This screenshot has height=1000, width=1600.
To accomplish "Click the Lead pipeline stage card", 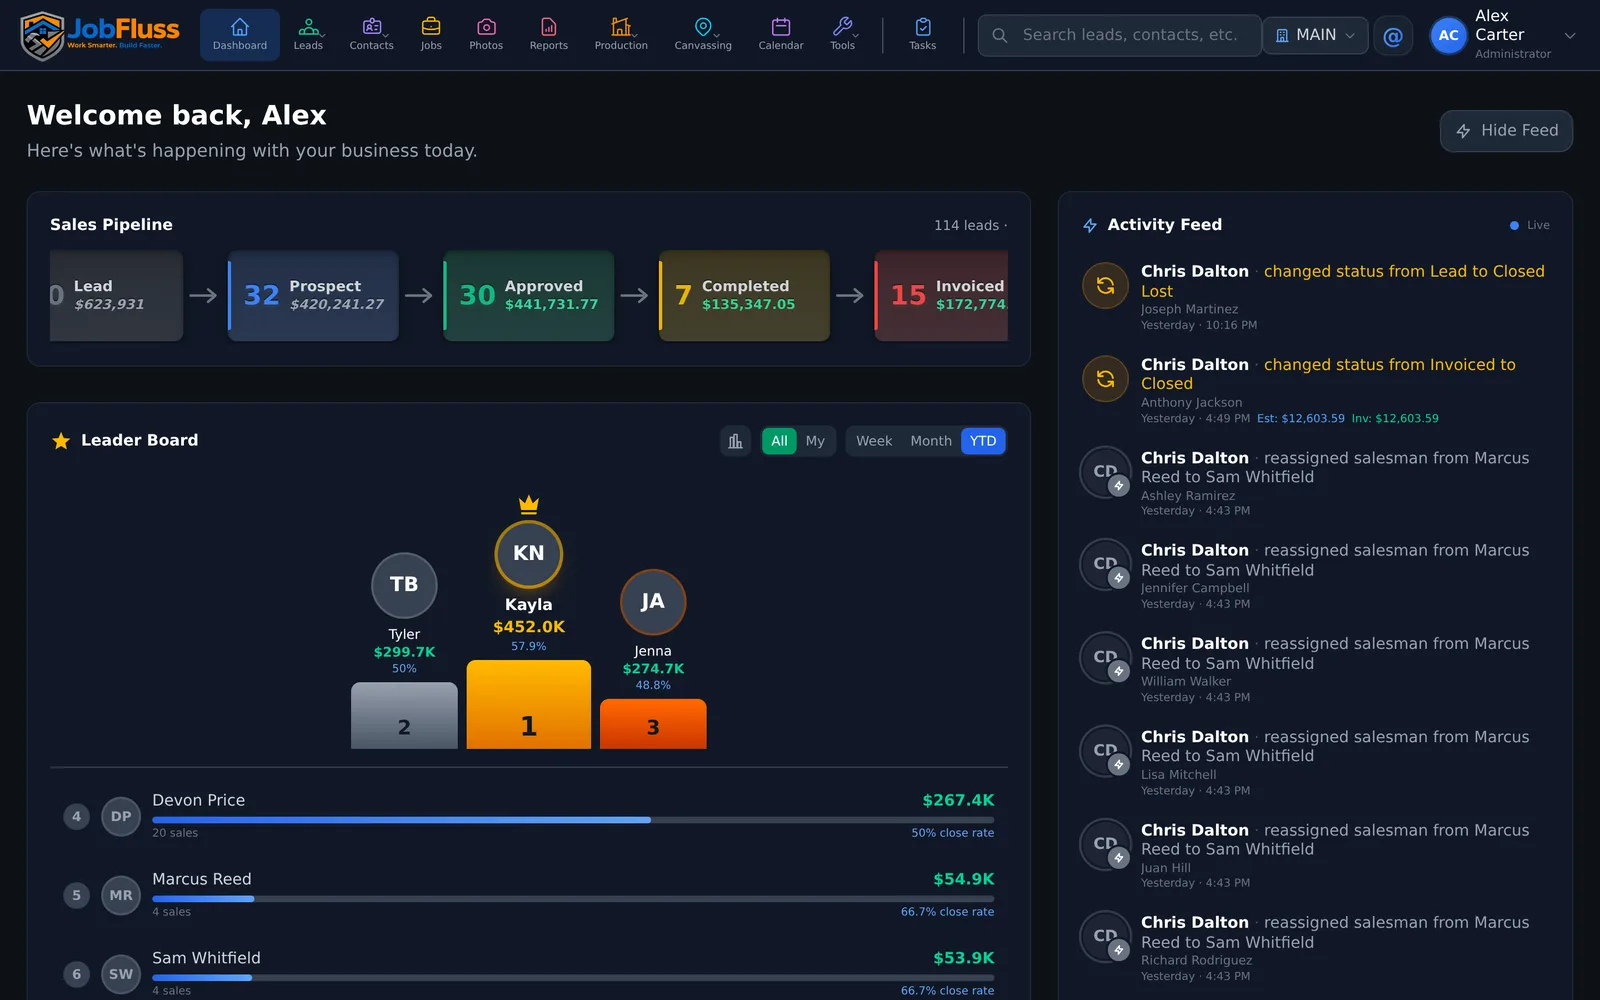I will tap(116, 296).
